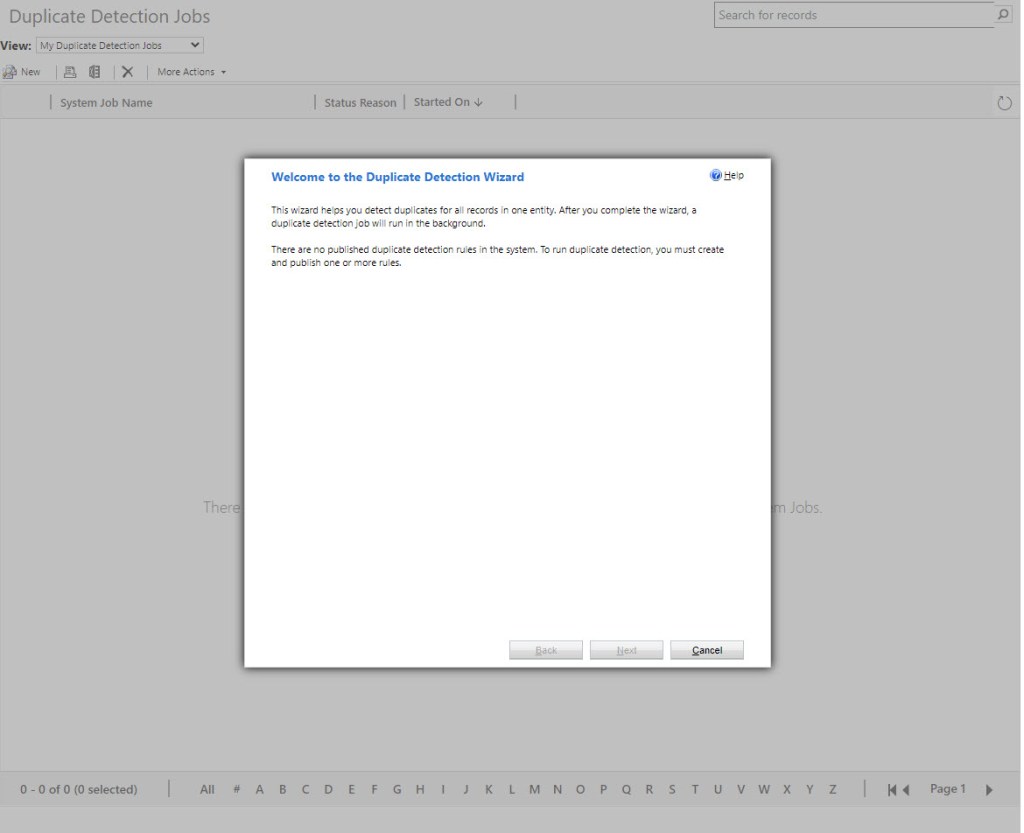Click the refresh list icon
The image size is (1024, 833).
pos(1005,103)
